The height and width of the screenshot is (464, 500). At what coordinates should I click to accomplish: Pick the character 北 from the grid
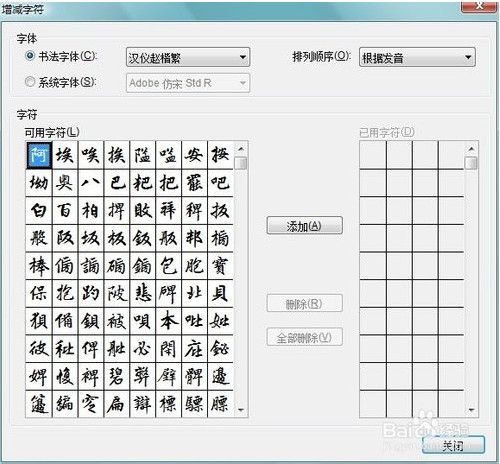tap(194, 293)
